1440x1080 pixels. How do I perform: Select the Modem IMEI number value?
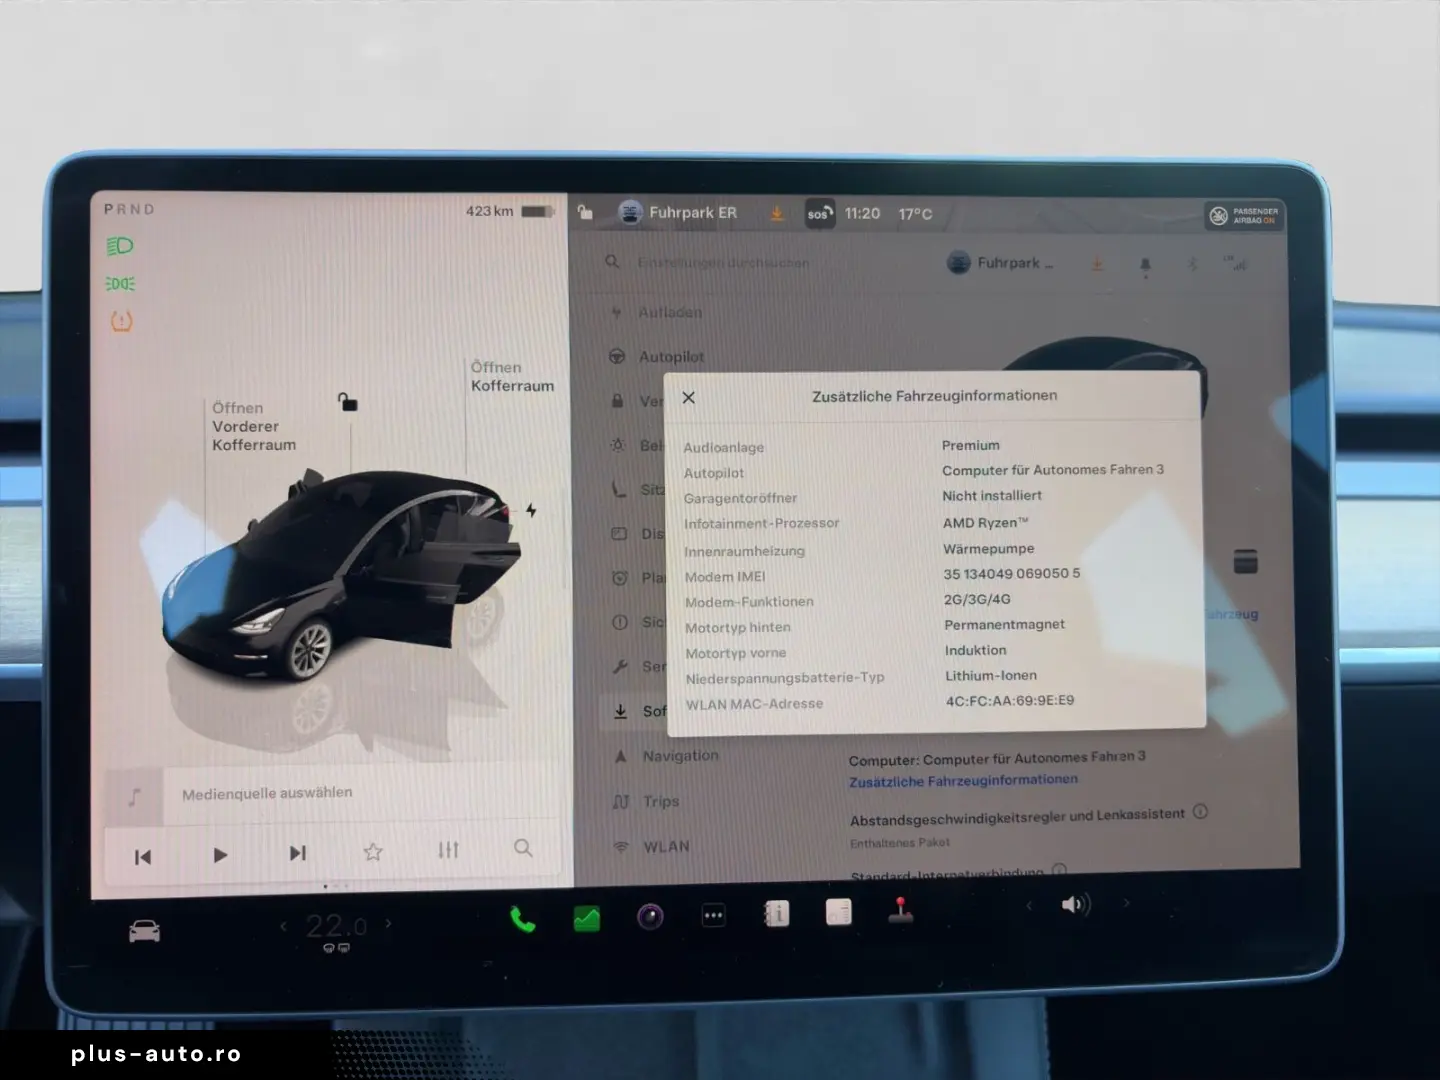[x=1012, y=573]
